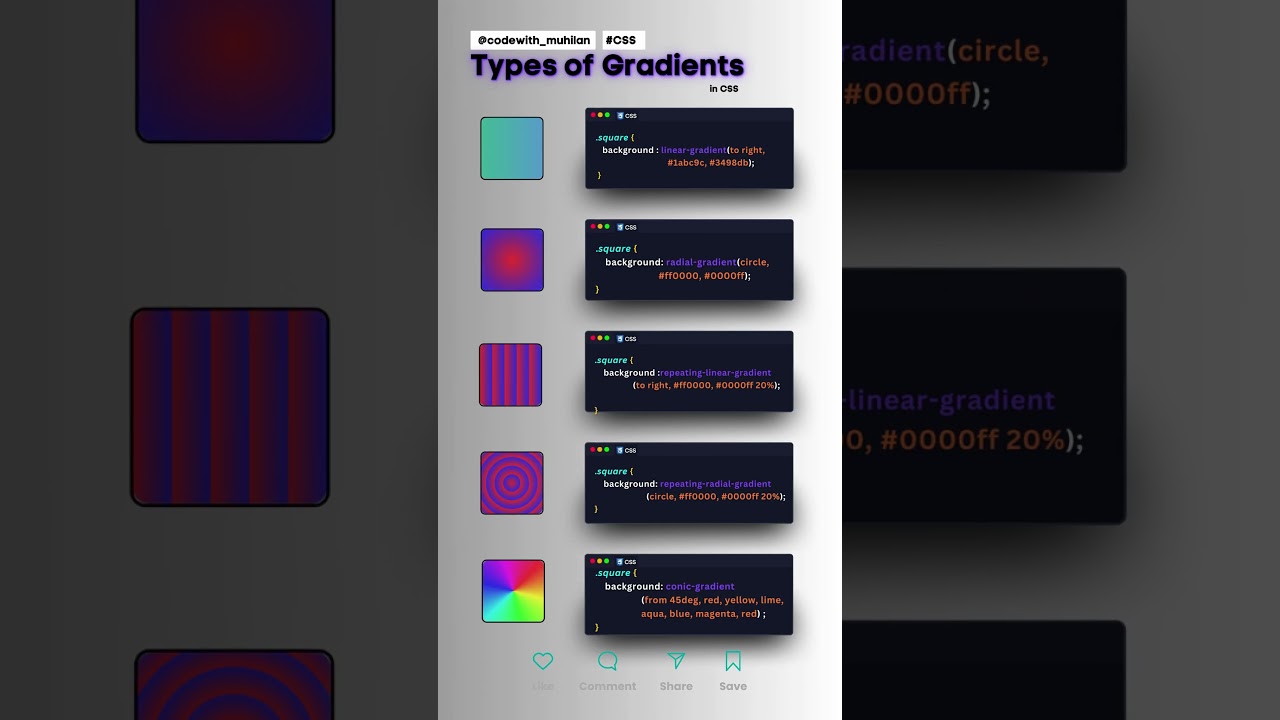
Task: Click the repeating-linear-gradient code text
Action: click(716, 373)
